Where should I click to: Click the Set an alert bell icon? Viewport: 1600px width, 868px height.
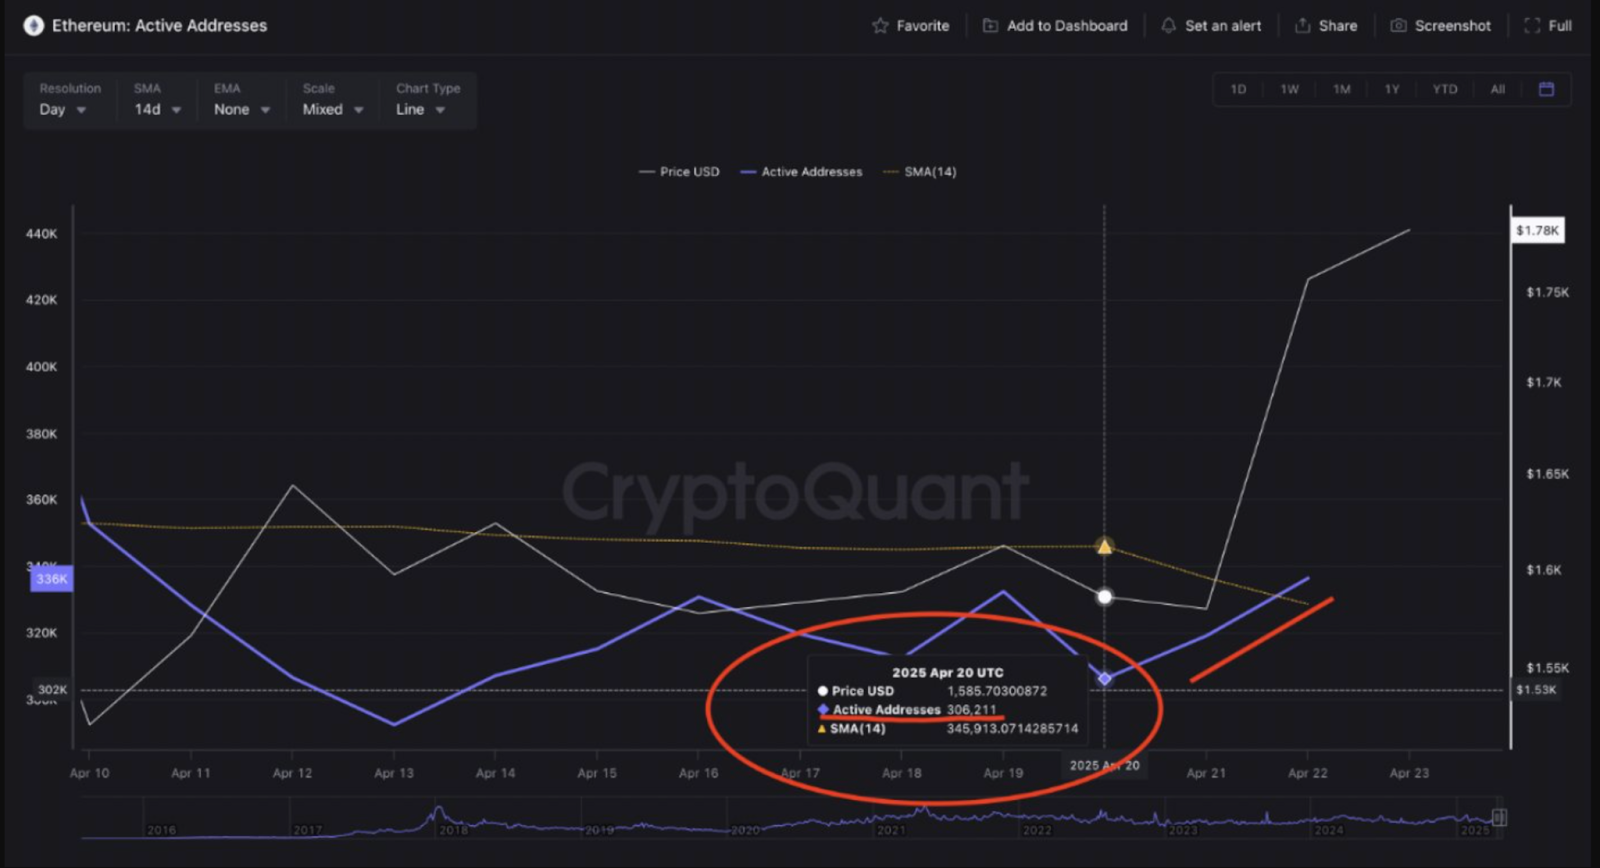(x=1168, y=25)
